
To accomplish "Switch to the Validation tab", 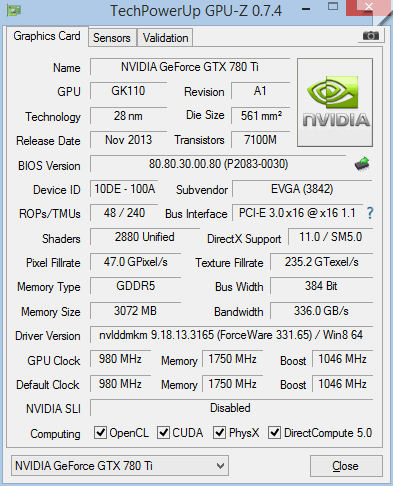I will 165,38.
